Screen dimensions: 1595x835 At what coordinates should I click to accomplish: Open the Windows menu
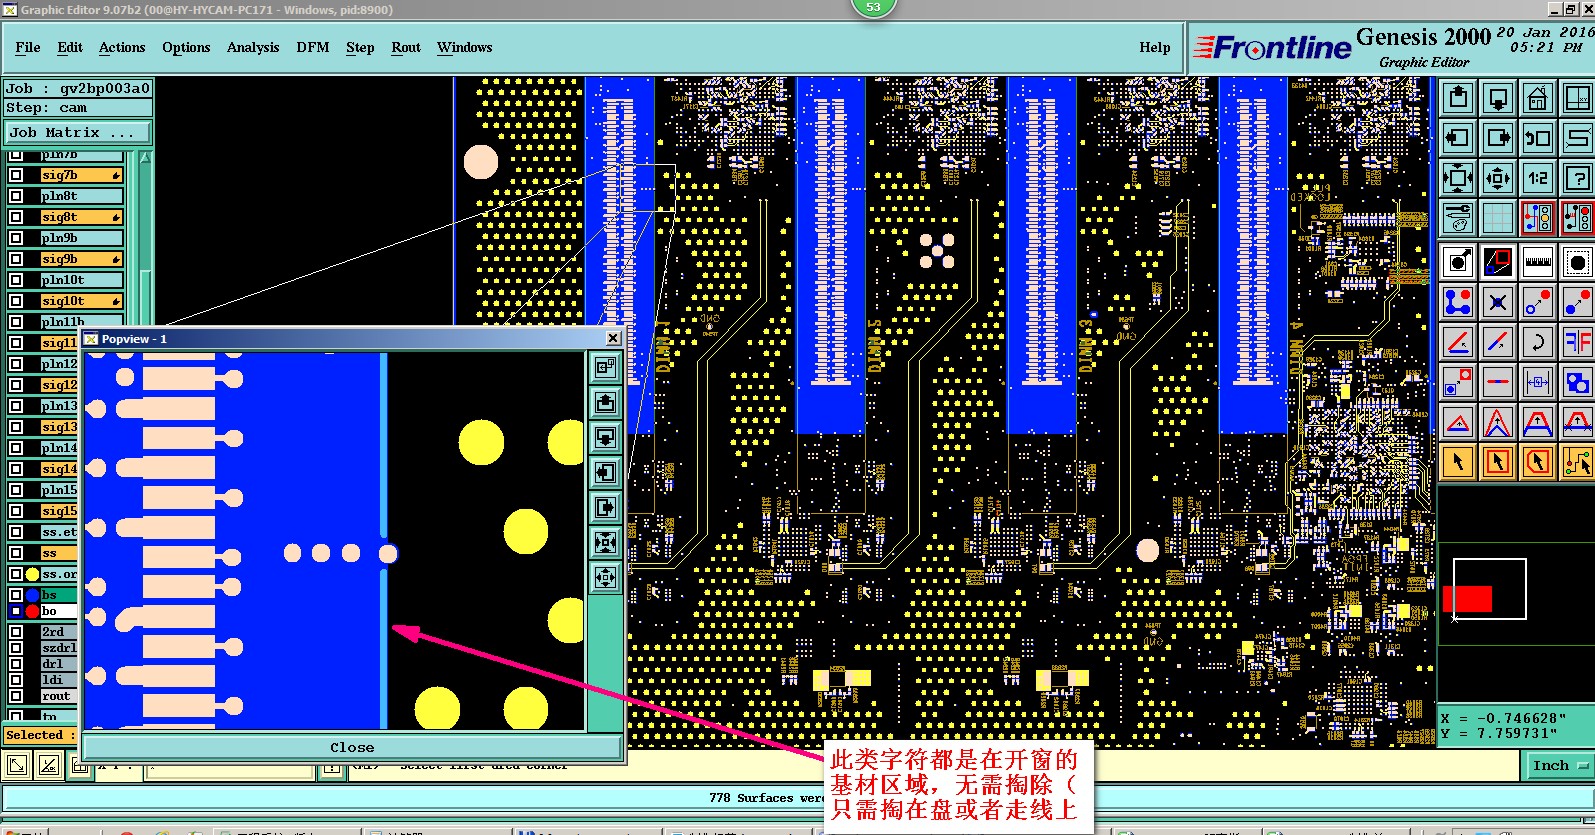(x=465, y=47)
